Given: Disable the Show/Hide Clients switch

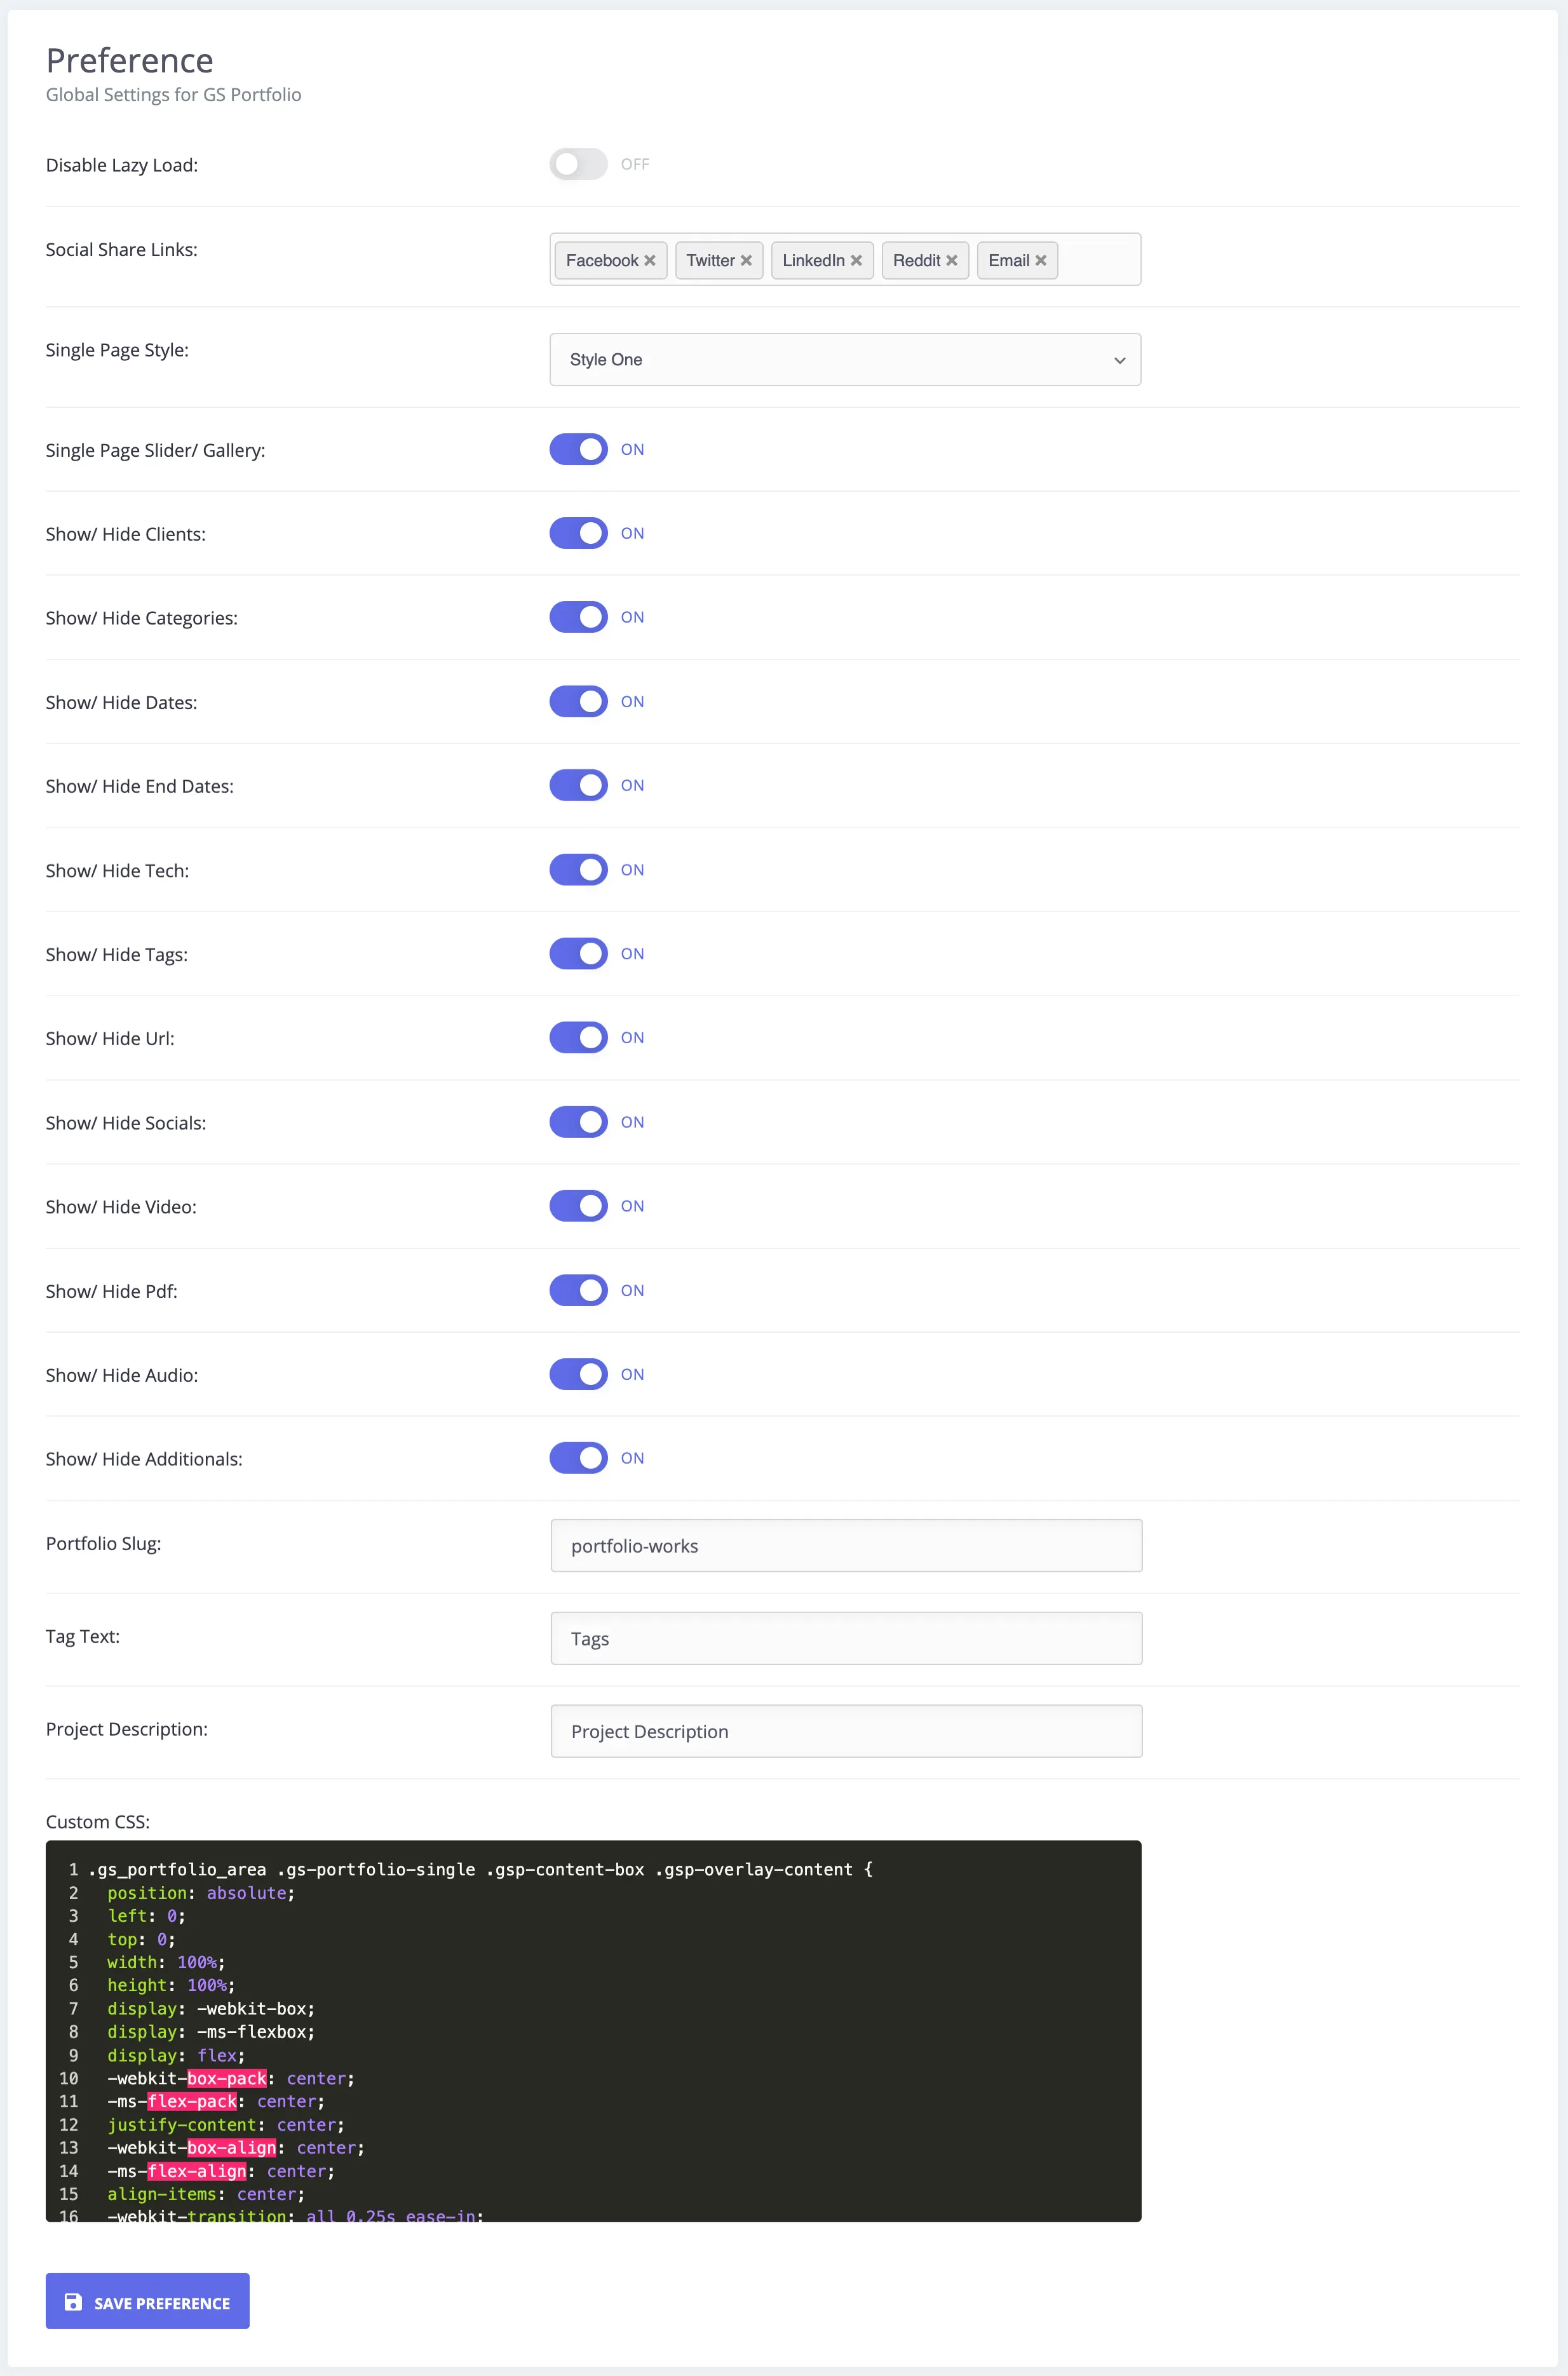Looking at the screenshot, I should (578, 533).
